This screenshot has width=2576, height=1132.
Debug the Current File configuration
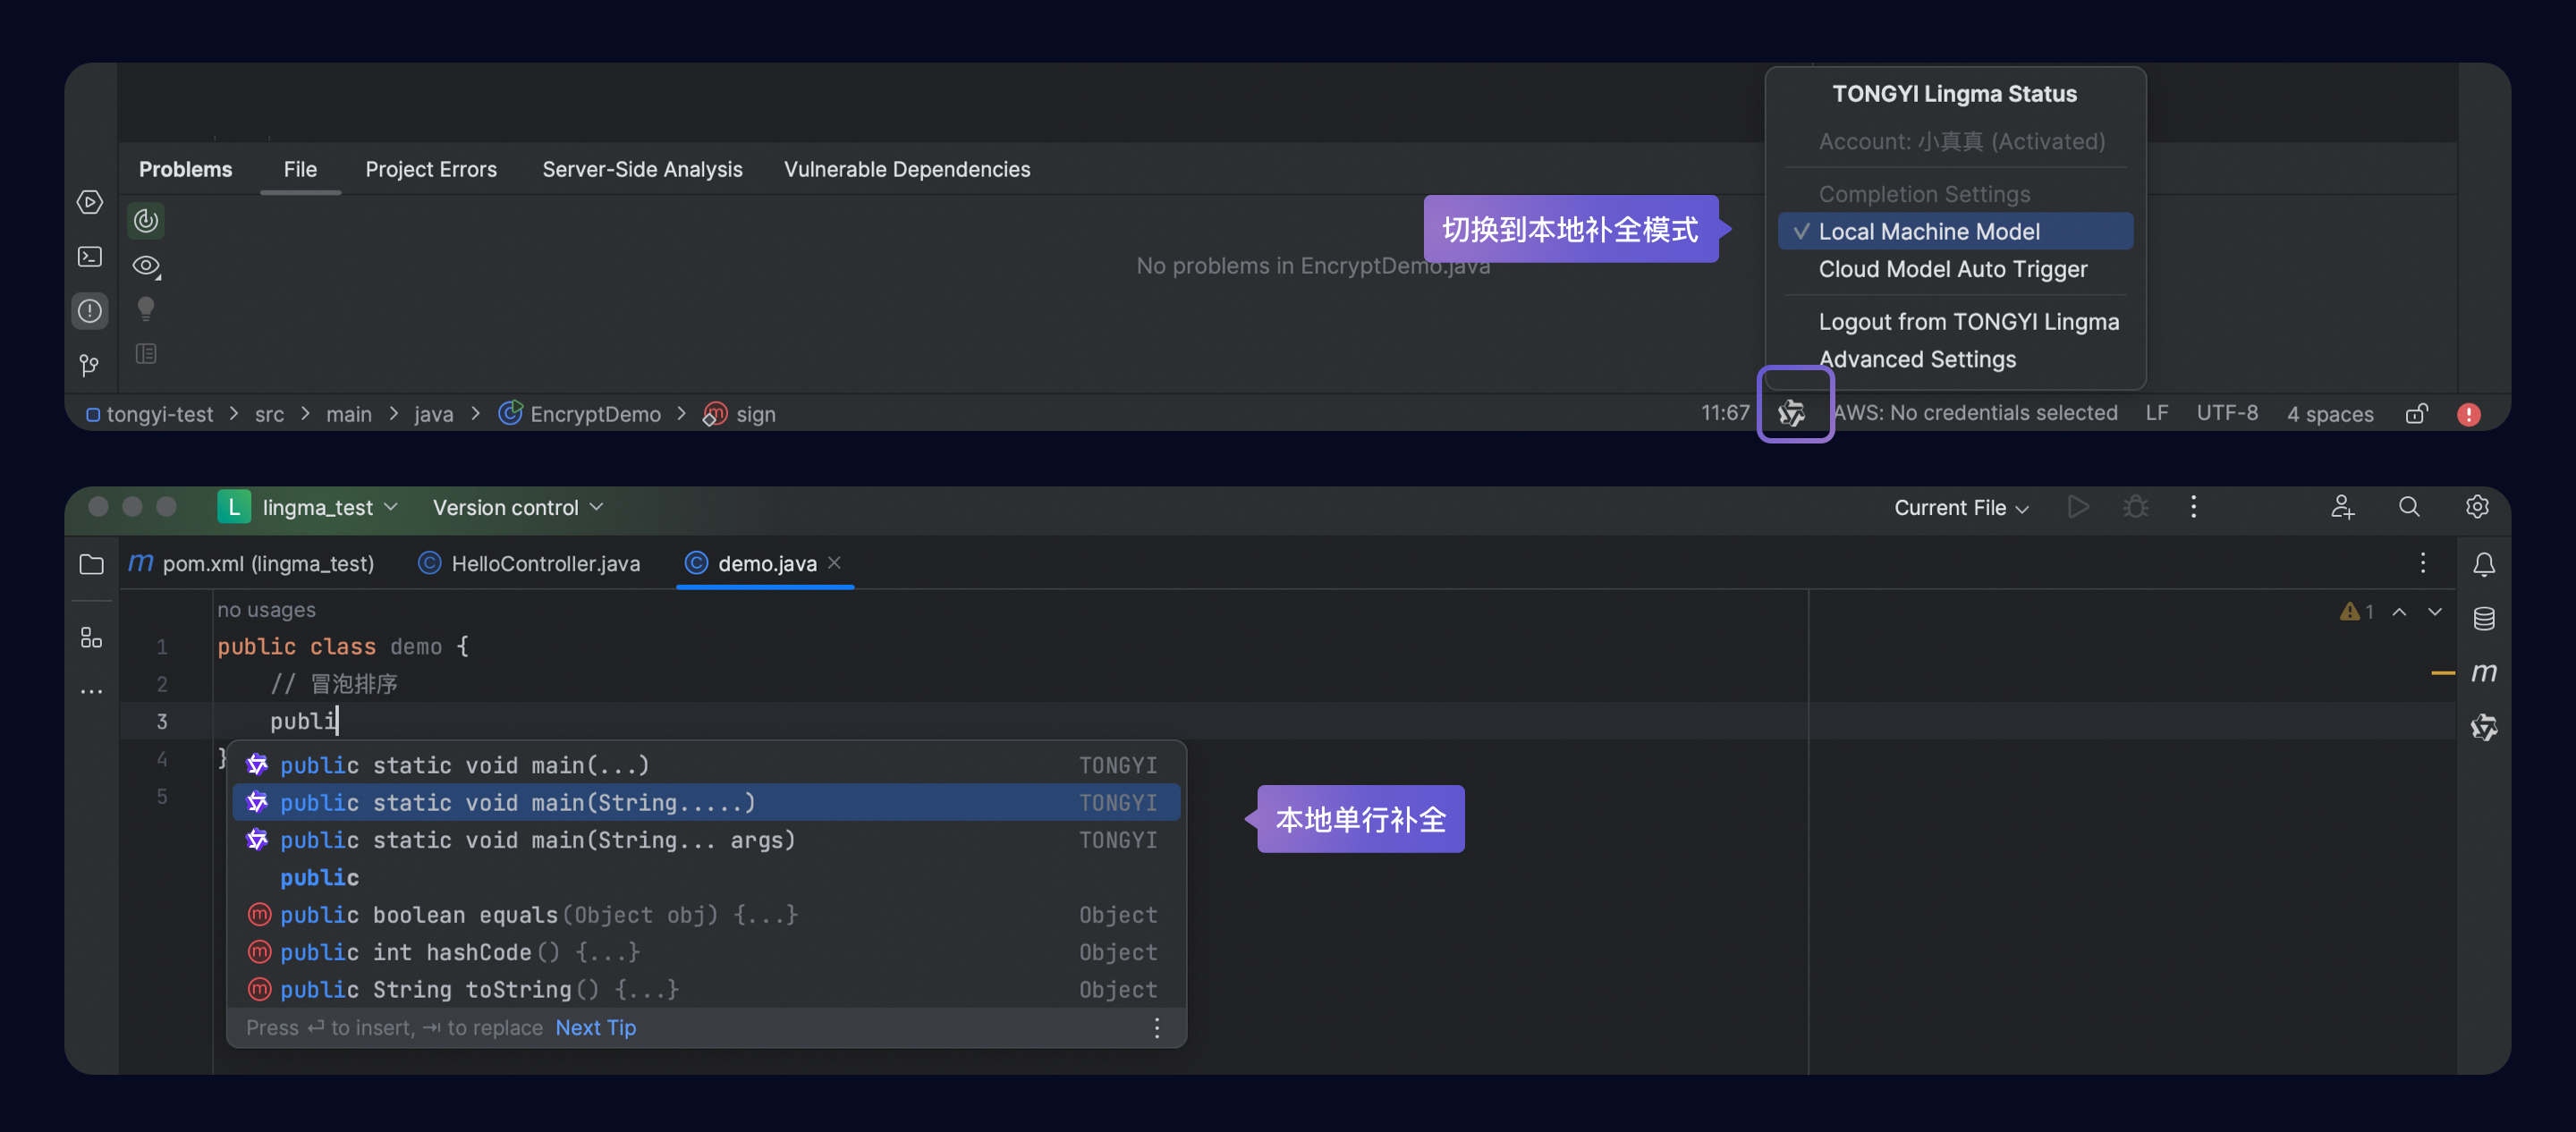[2136, 507]
